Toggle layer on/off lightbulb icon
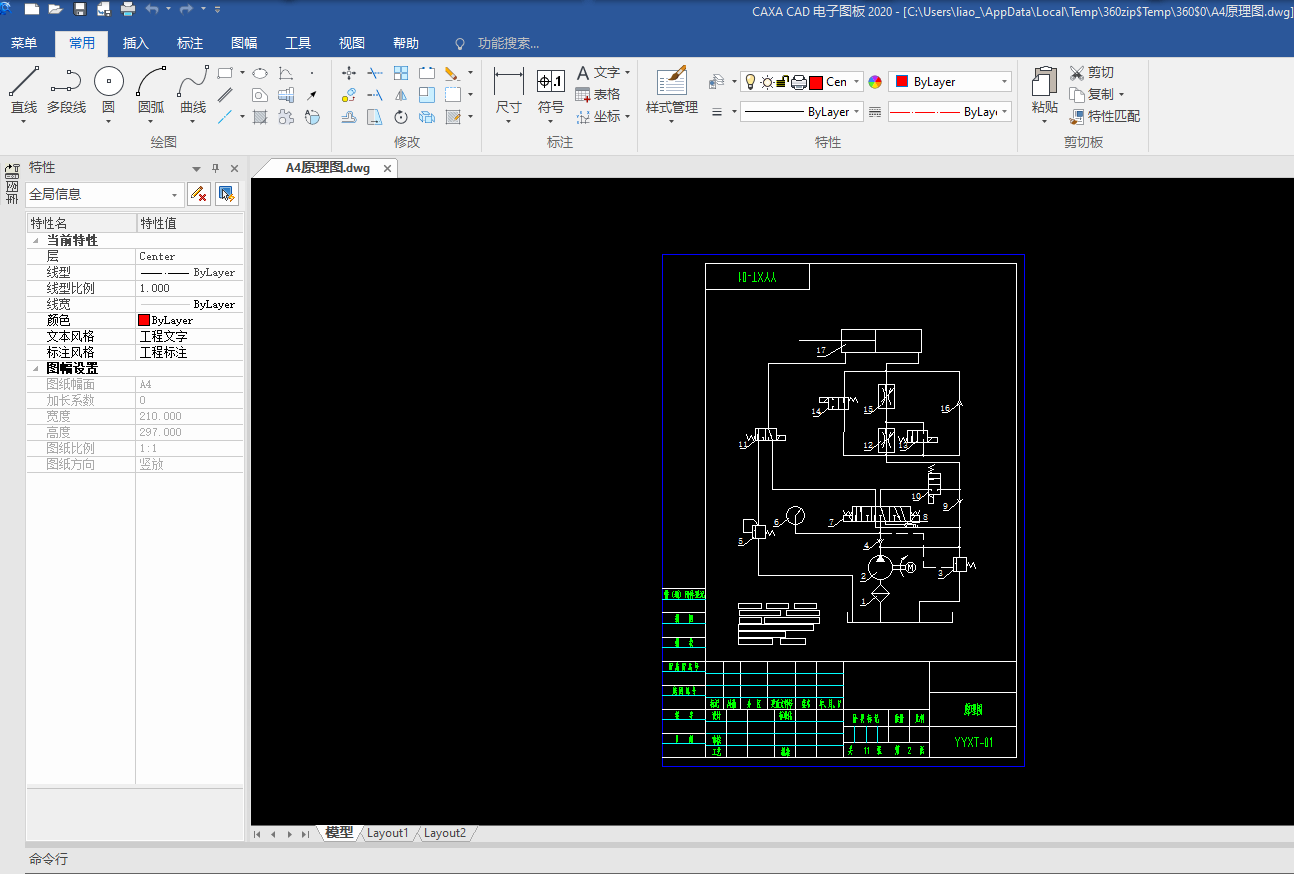Image resolution: width=1294 pixels, height=874 pixels. click(749, 82)
